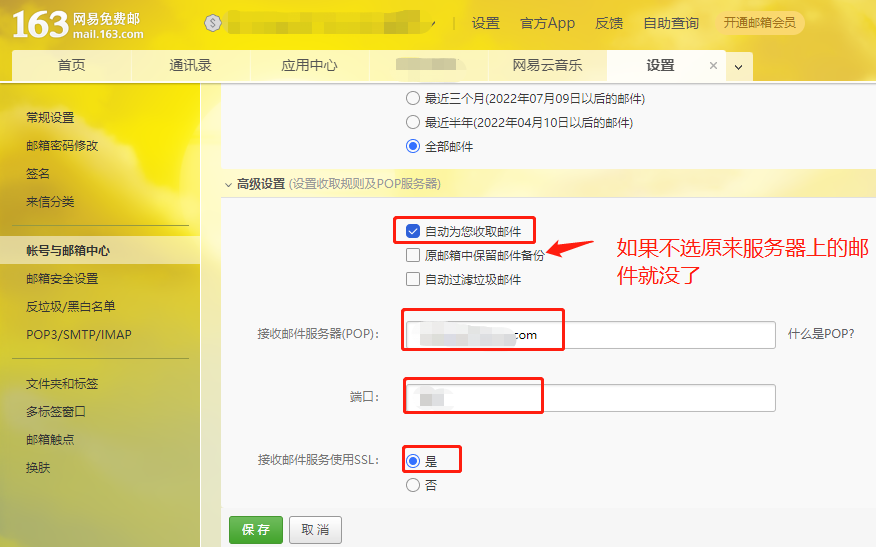Click the 端口 port input field
The height and width of the screenshot is (547, 876).
pyautogui.click(x=591, y=398)
